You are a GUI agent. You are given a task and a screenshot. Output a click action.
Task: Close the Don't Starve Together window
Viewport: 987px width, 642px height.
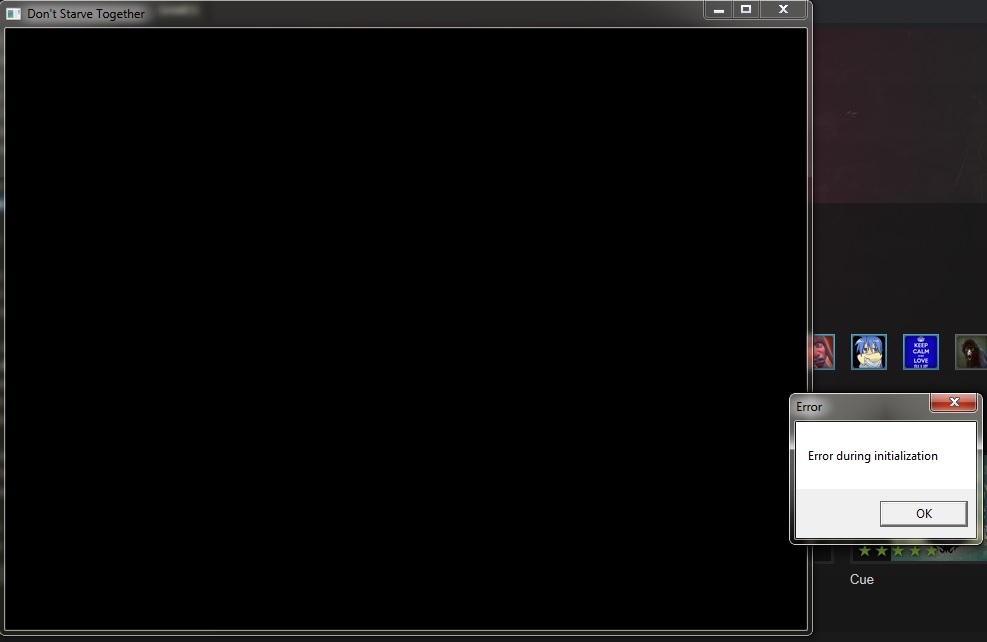[x=784, y=9]
